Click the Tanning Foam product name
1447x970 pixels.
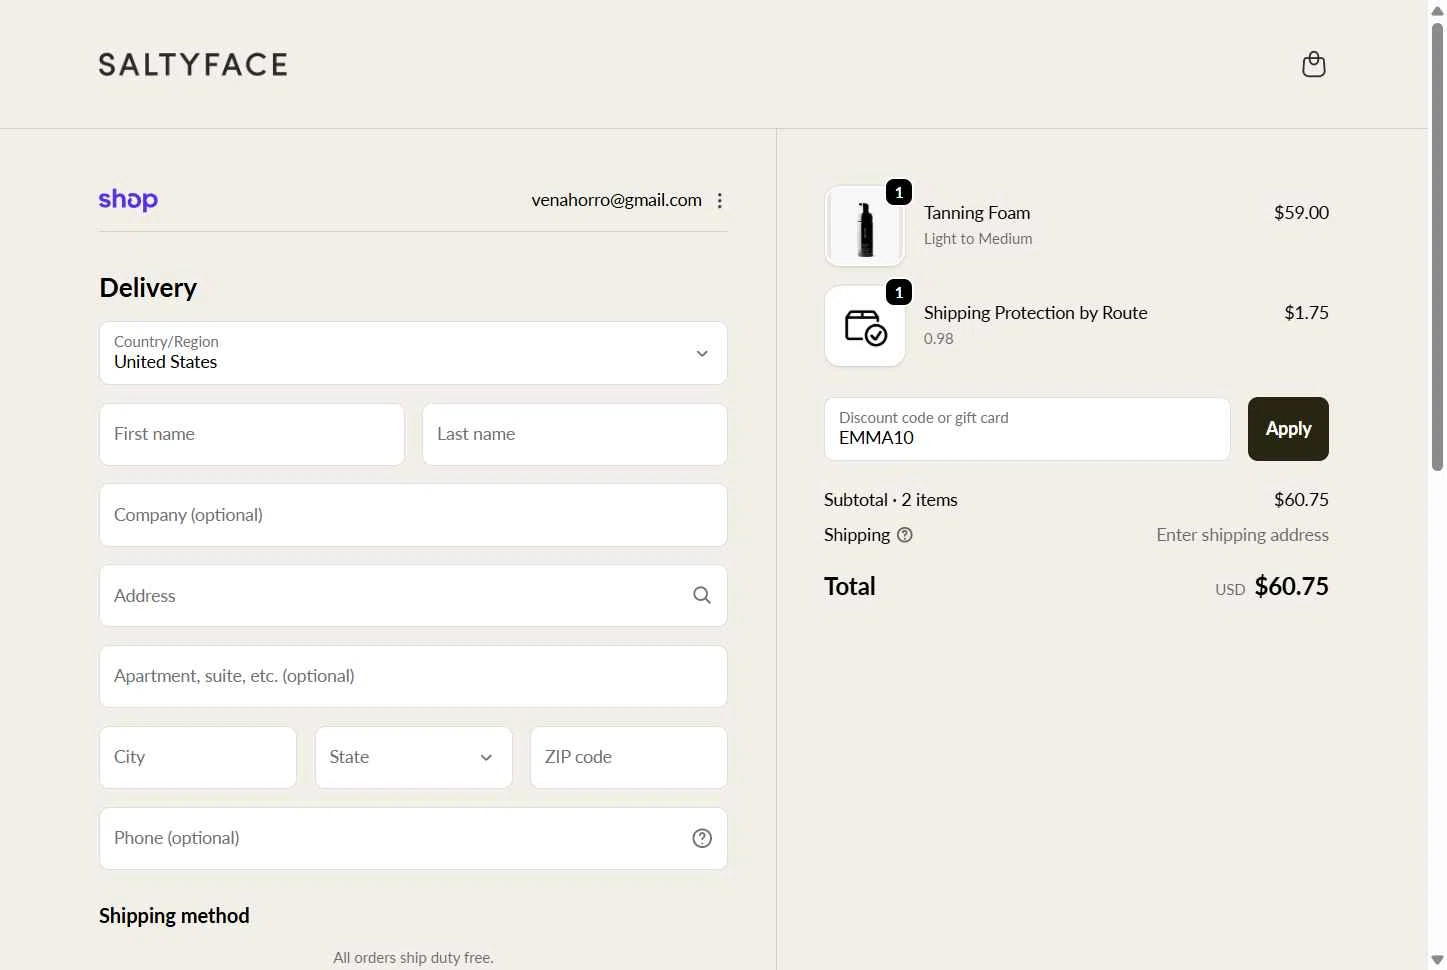tap(977, 213)
